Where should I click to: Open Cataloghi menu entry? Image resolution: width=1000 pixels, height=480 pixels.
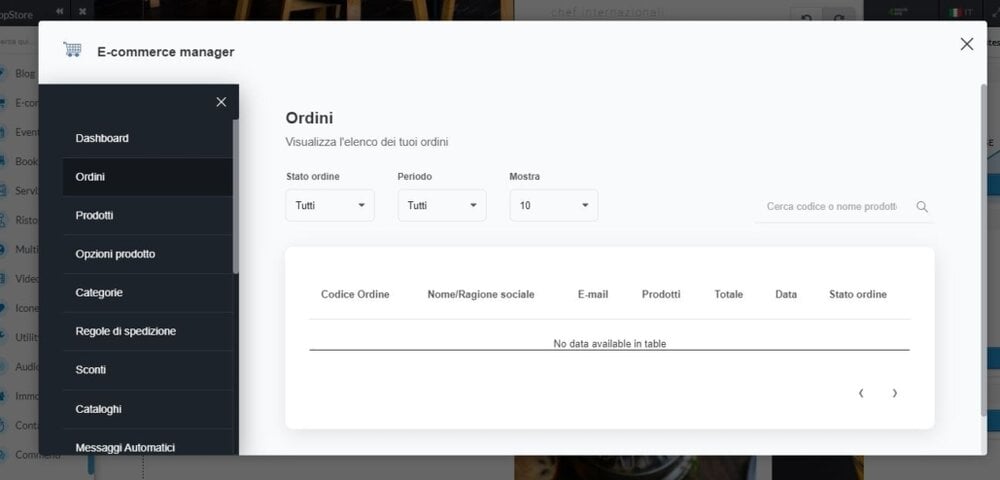pos(99,409)
